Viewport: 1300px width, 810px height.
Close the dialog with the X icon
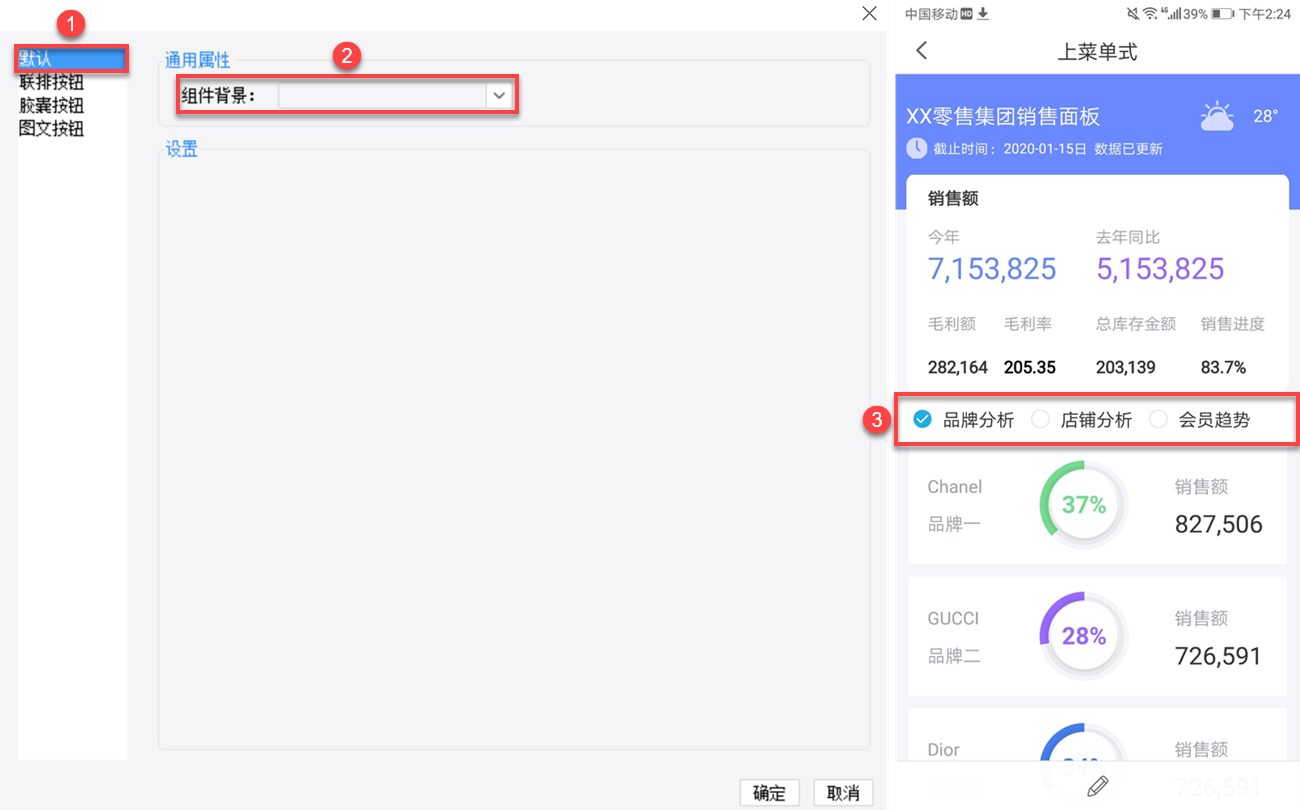pos(869,13)
